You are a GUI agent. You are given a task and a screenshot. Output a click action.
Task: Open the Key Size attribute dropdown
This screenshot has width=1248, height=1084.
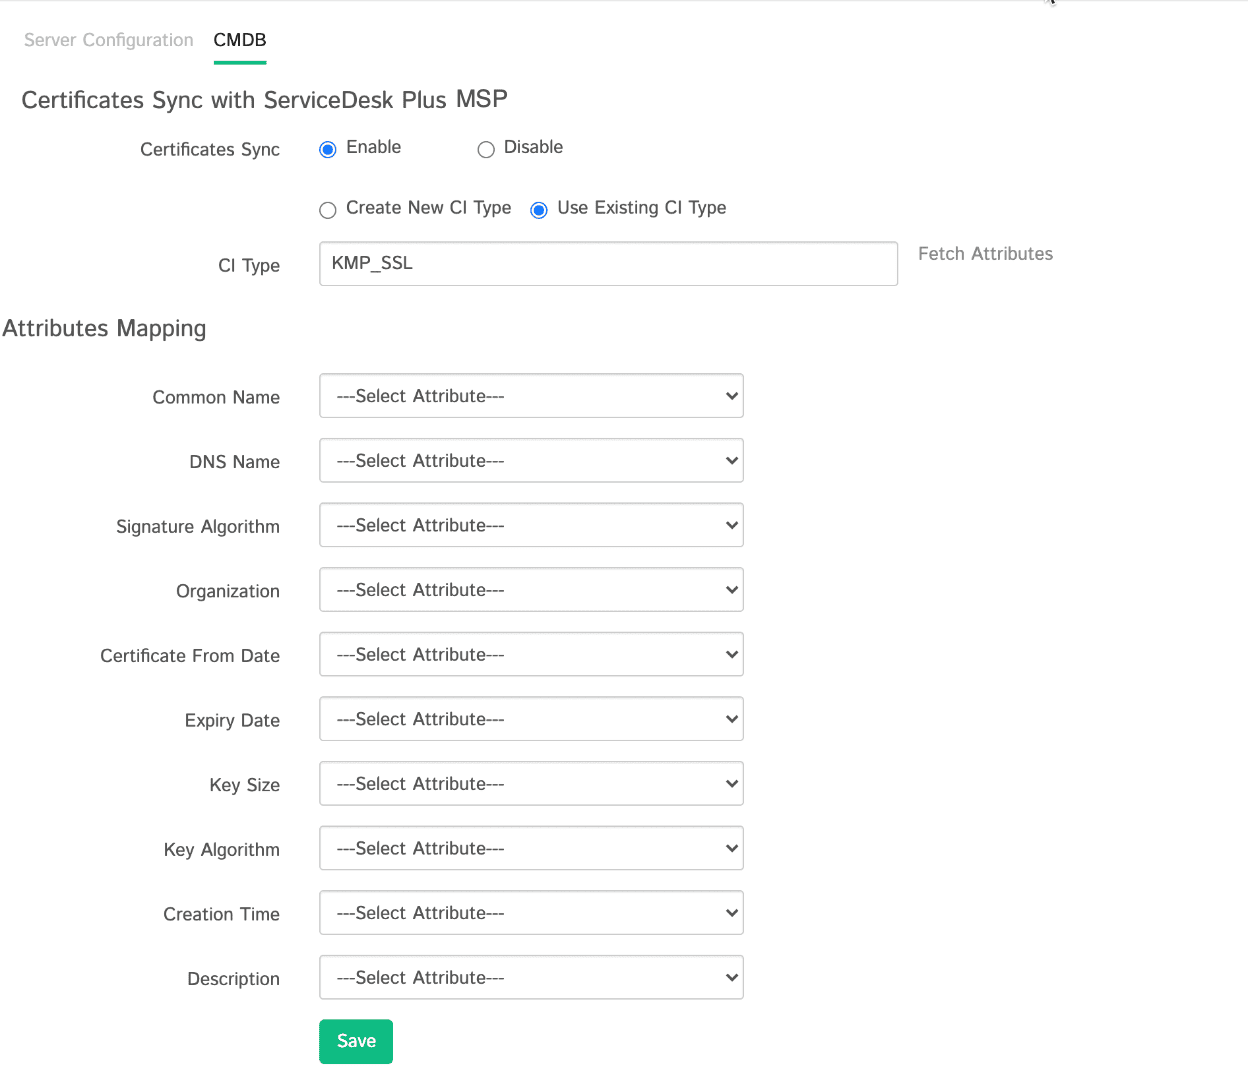531,784
